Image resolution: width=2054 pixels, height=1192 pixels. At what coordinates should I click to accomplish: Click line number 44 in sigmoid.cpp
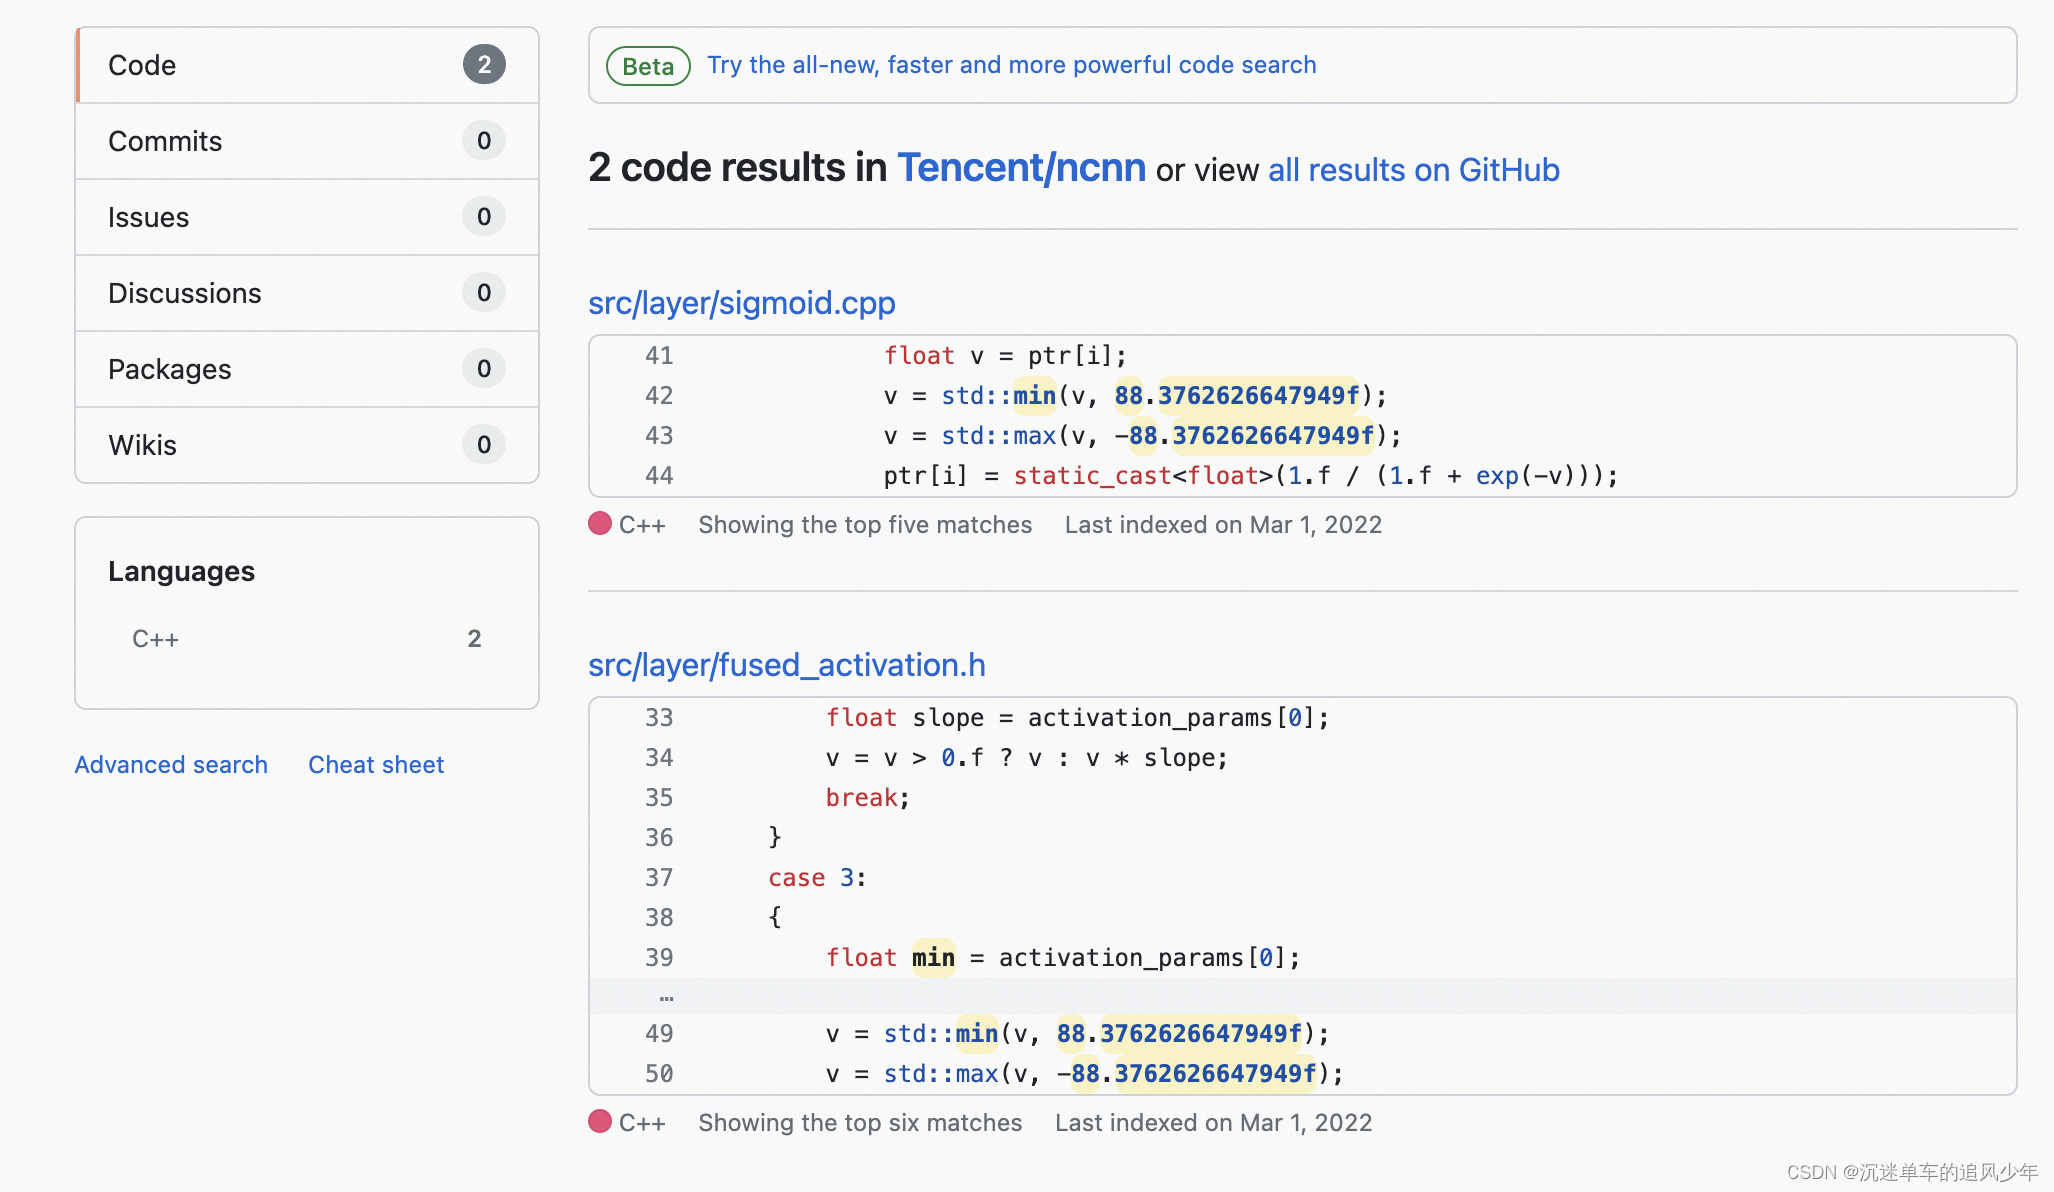click(658, 476)
